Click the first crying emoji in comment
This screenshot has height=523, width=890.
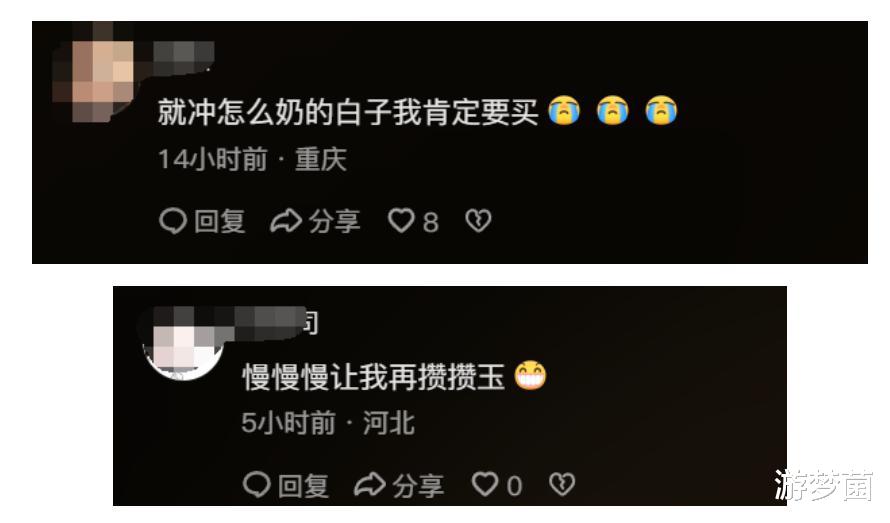(564, 110)
